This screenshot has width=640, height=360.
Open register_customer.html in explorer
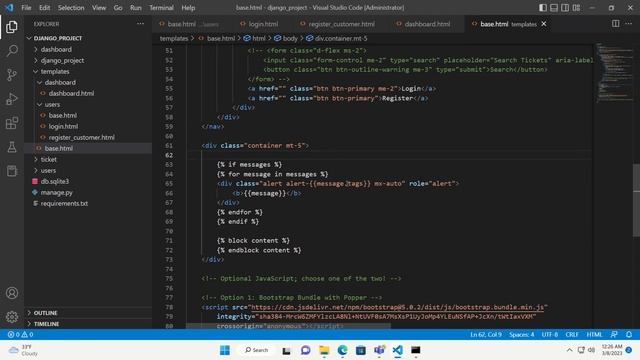click(81, 138)
